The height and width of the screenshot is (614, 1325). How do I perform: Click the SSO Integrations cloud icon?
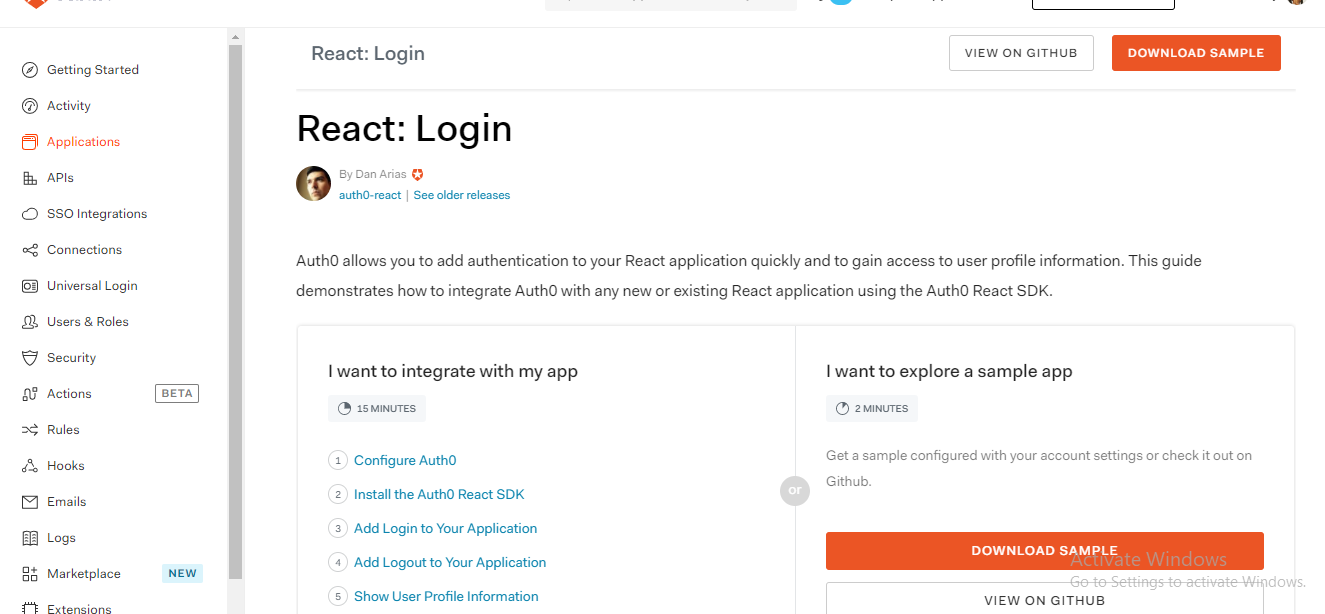(30, 214)
